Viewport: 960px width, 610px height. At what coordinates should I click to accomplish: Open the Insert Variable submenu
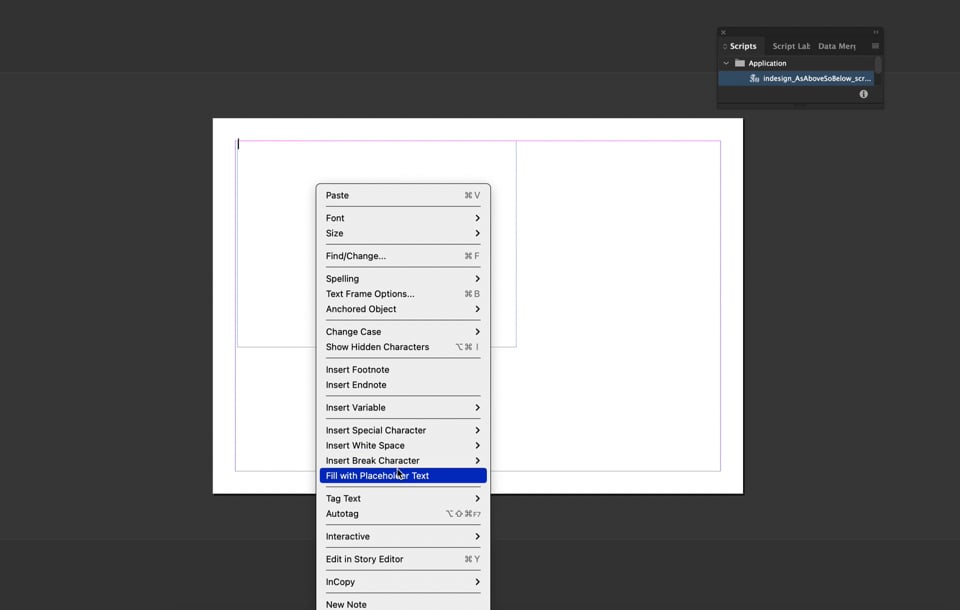pyautogui.click(x=403, y=408)
